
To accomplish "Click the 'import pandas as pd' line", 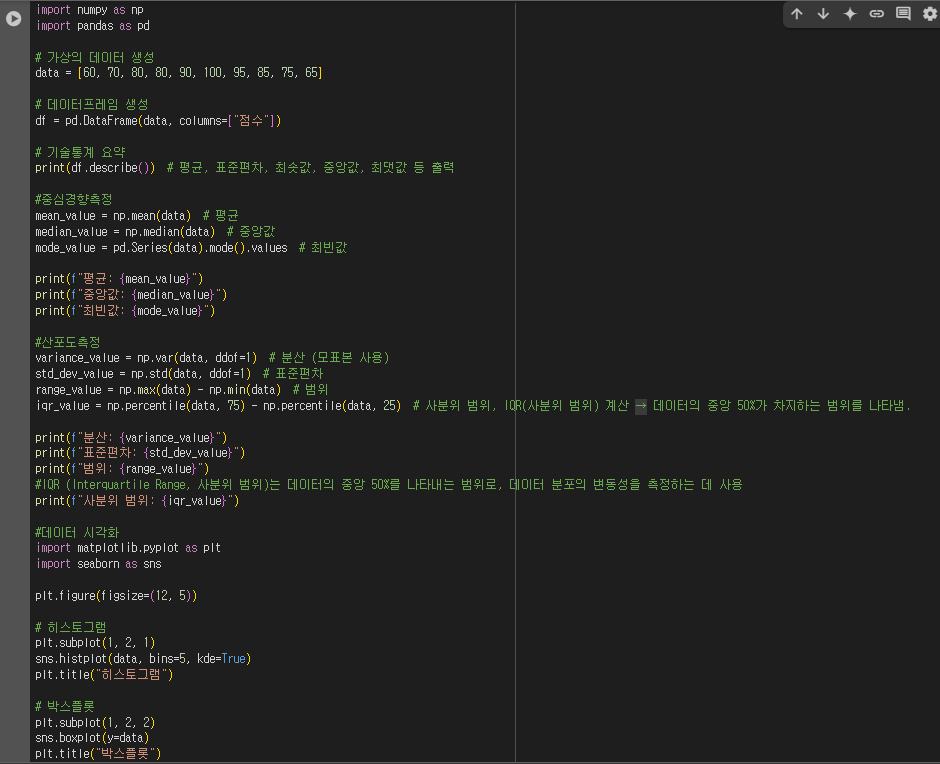I will [93, 26].
